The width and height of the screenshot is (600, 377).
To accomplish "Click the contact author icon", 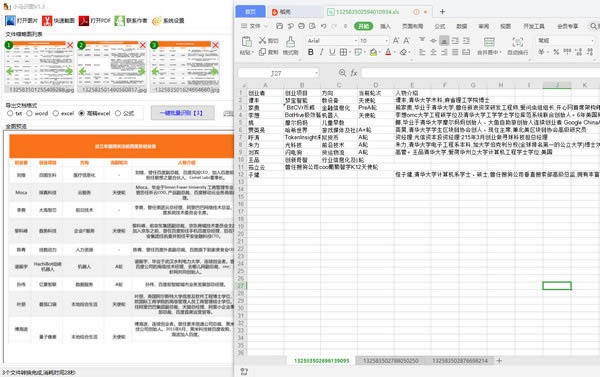I will (x=120, y=20).
